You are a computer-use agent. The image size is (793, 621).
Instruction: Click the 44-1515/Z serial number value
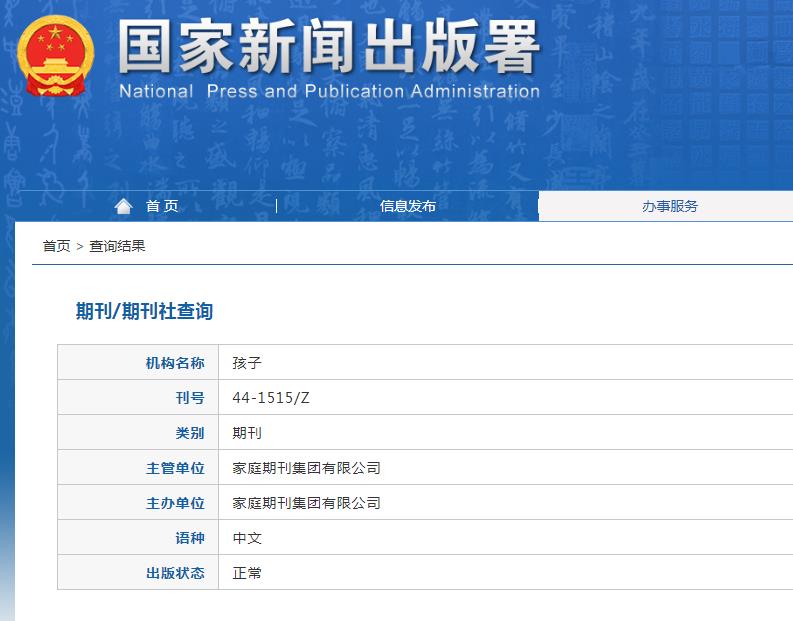(x=271, y=398)
